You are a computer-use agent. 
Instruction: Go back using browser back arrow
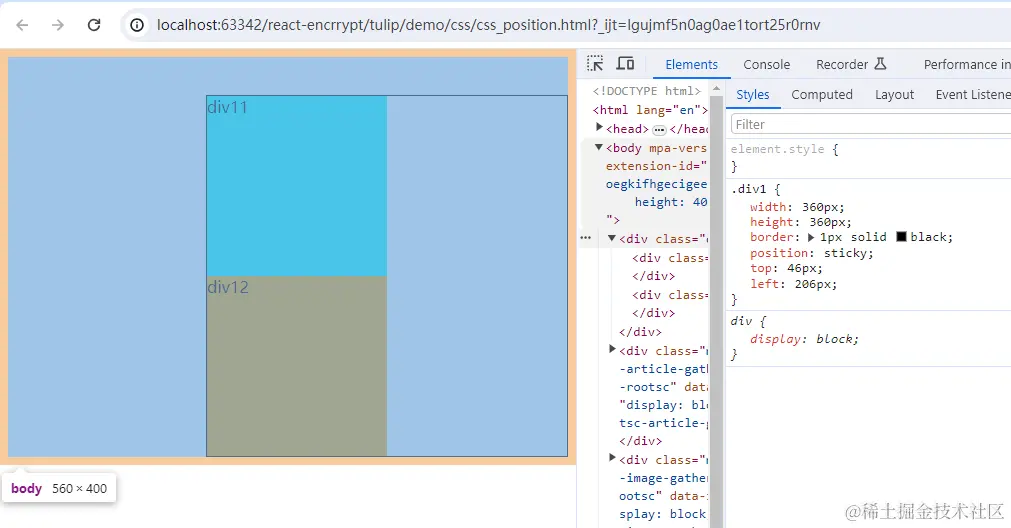point(22,25)
